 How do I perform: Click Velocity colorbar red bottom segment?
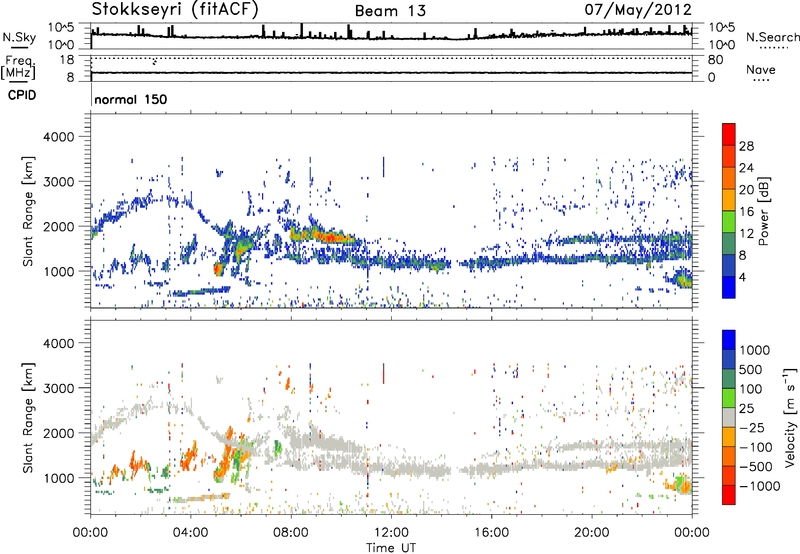(x=729, y=495)
